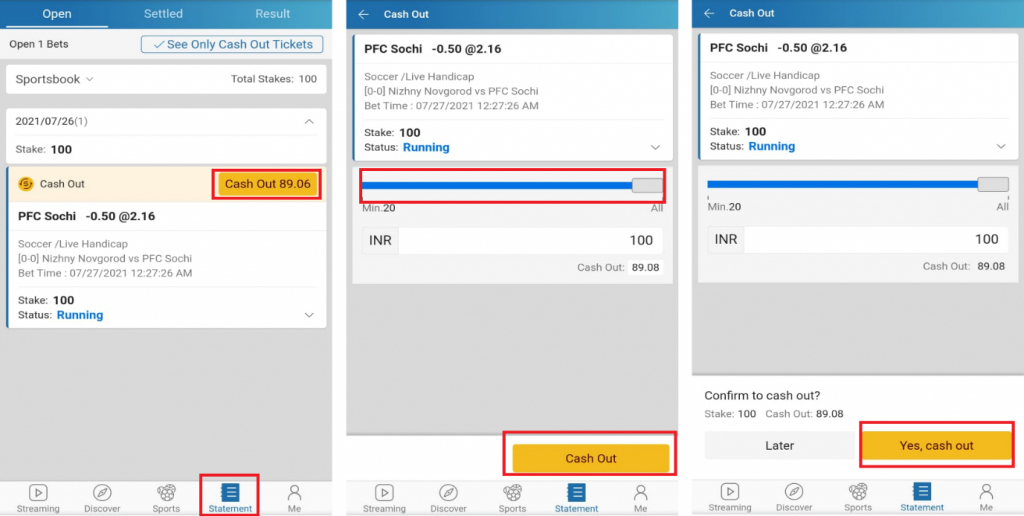Open Discover compass icon in the left screen
Image resolution: width=1024 pixels, height=516 pixels.
click(x=103, y=492)
